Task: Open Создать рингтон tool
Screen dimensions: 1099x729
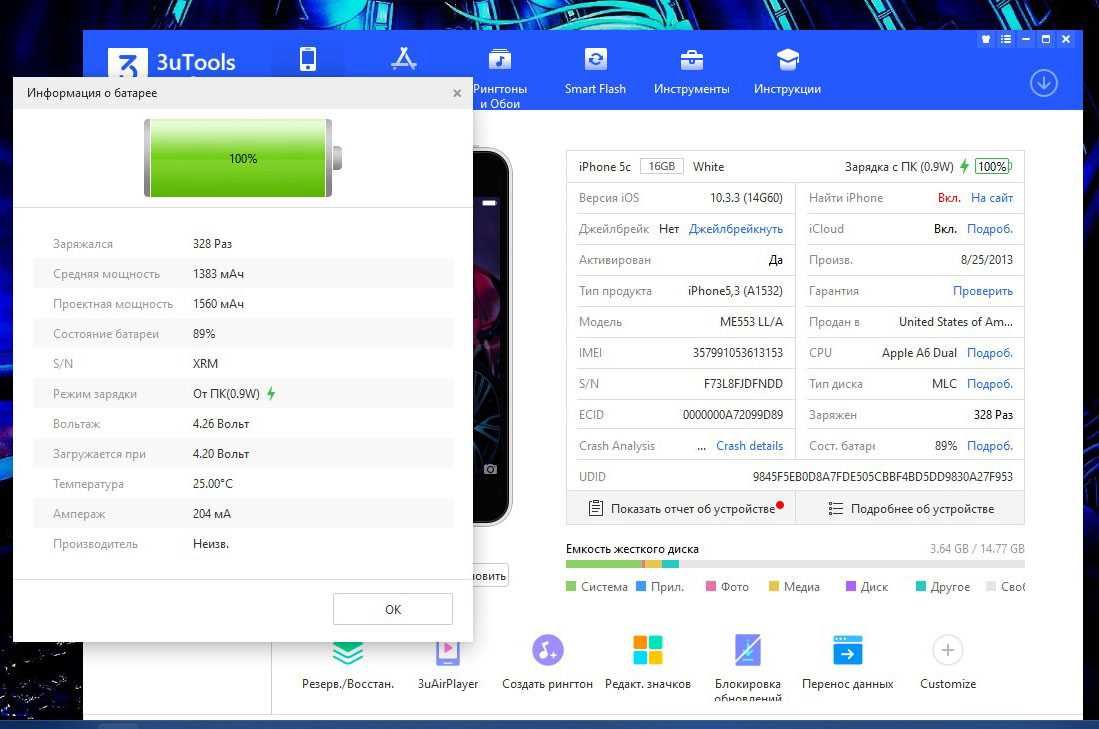Action: pyautogui.click(x=547, y=662)
